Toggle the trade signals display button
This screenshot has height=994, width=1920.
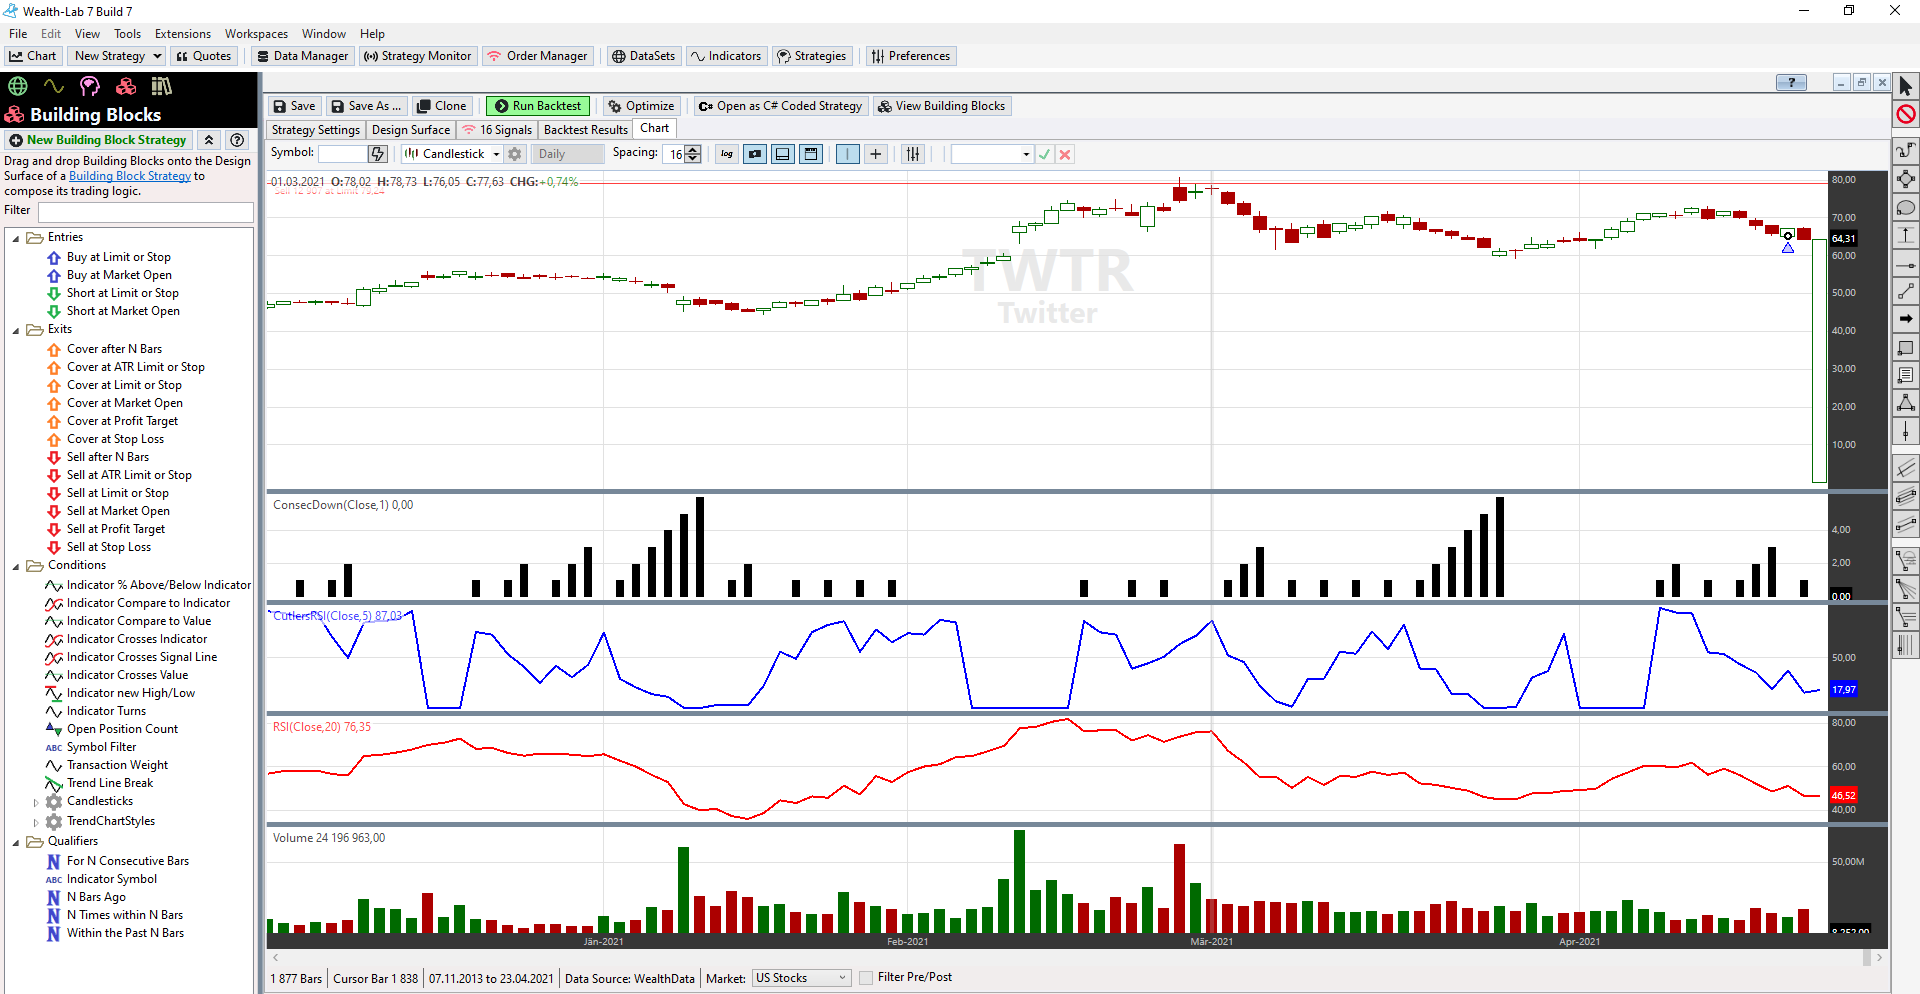coord(755,154)
